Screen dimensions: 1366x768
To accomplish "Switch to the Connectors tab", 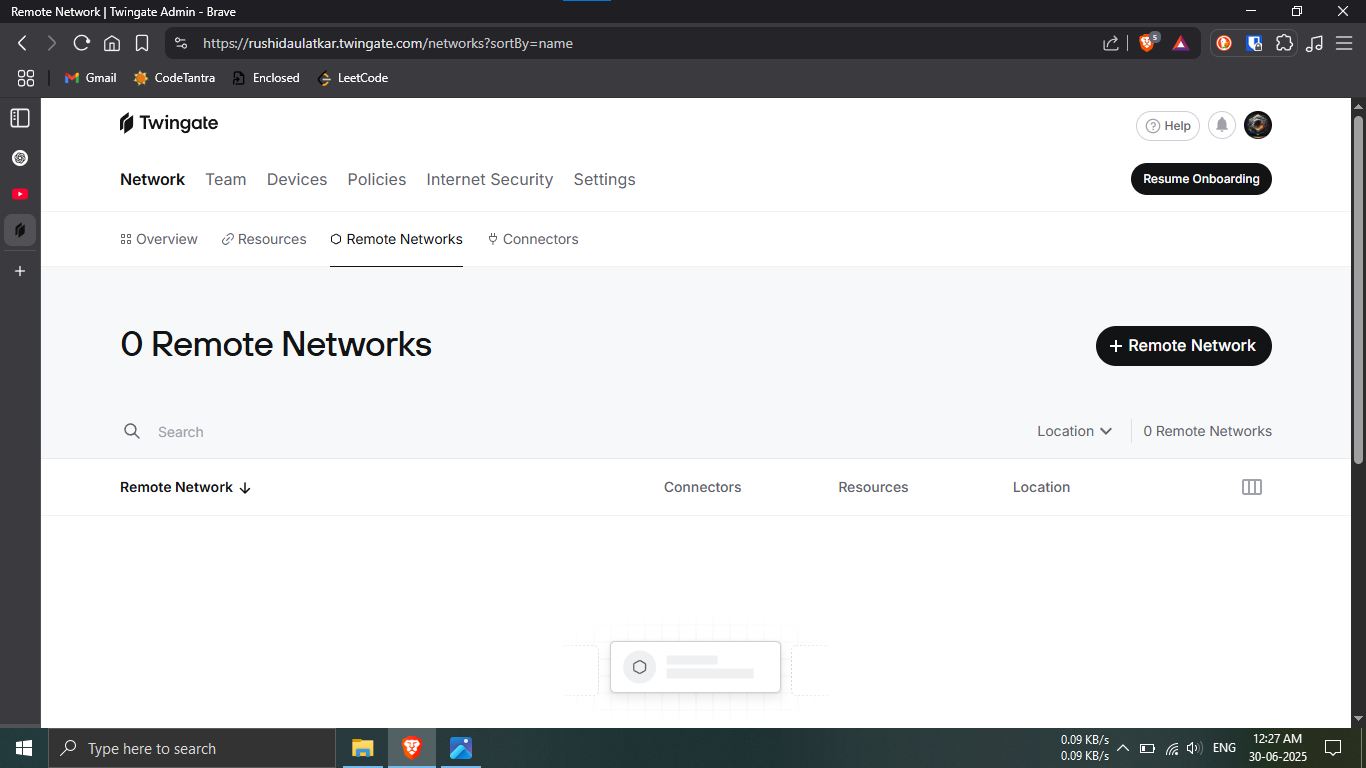I will click(533, 239).
